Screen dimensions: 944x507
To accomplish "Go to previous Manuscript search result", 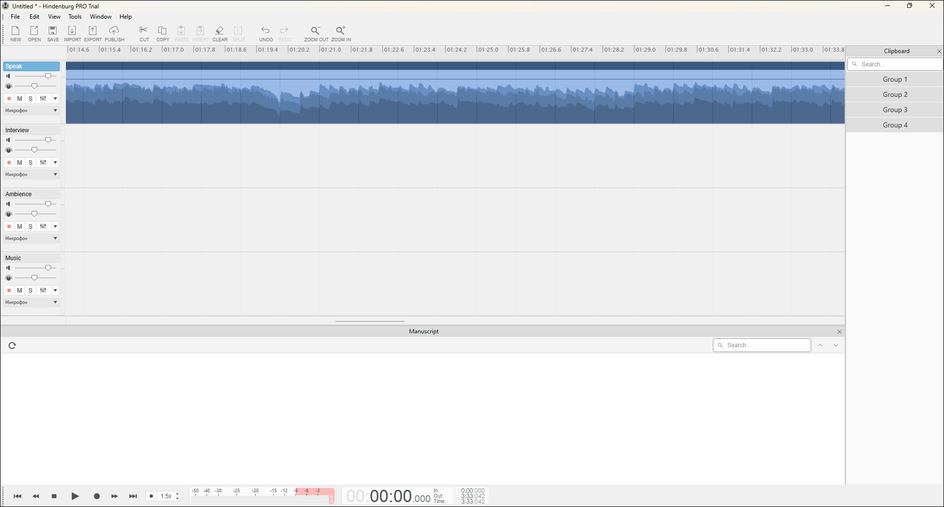I will point(820,345).
